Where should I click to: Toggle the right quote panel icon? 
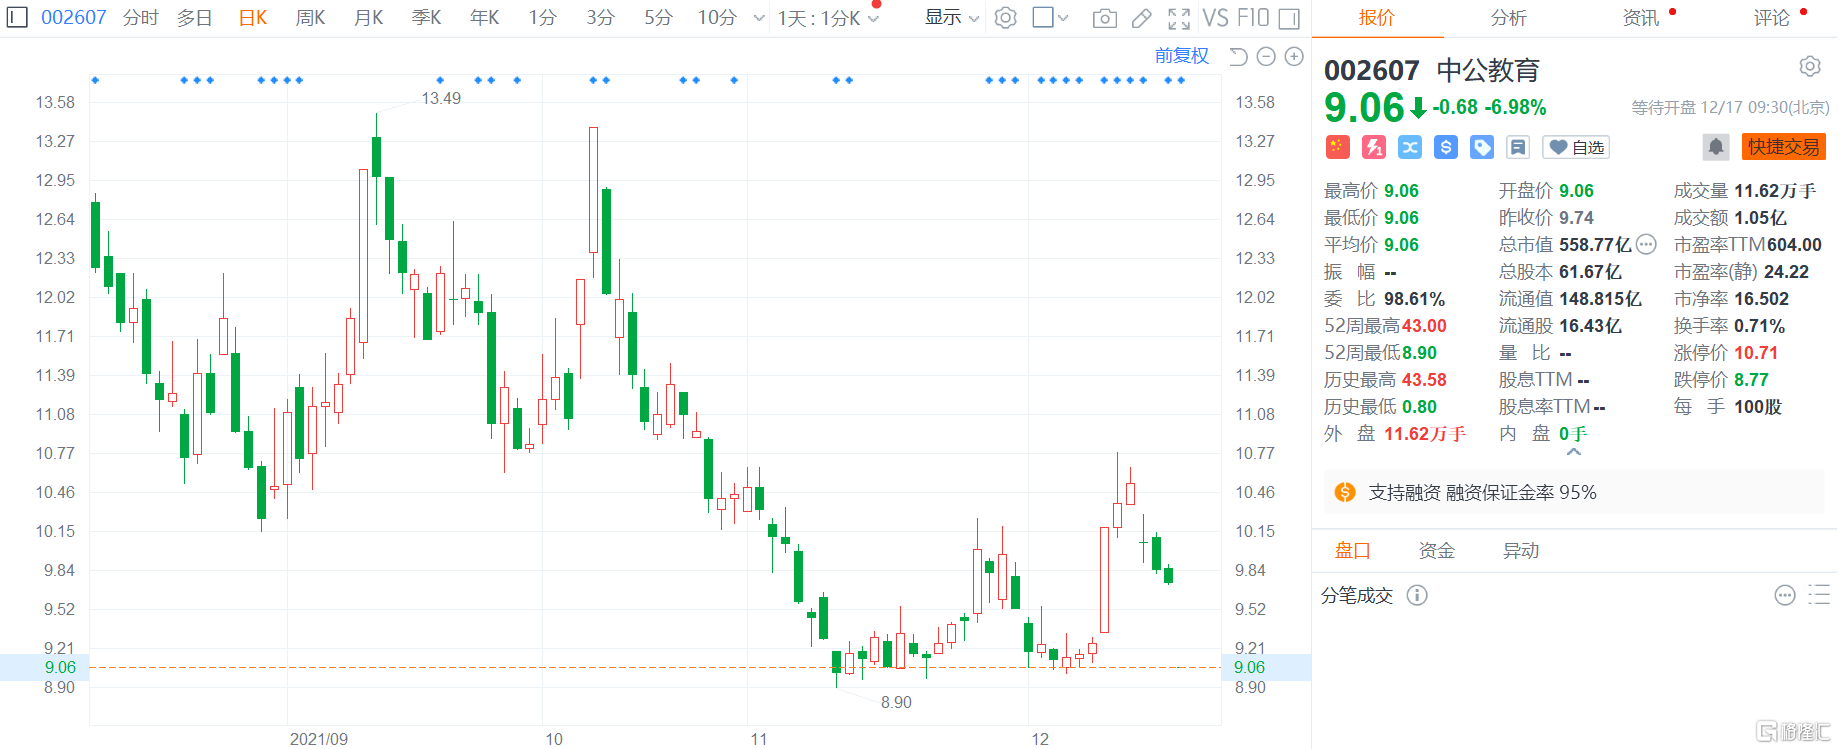click(x=1290, y=18)
